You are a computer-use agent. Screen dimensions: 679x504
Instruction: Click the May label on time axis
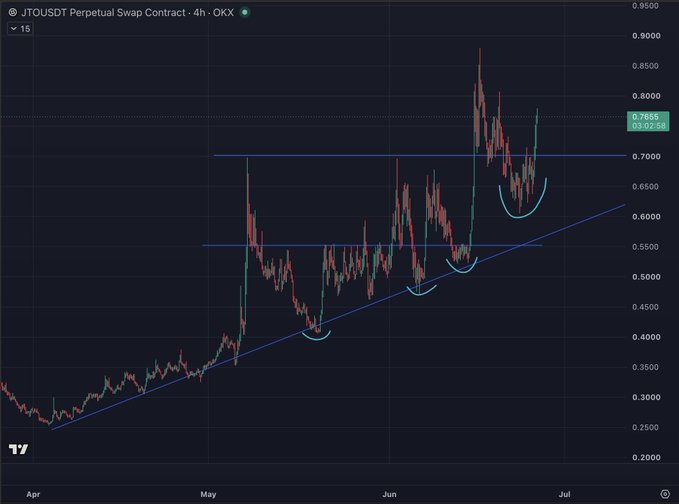208,494
